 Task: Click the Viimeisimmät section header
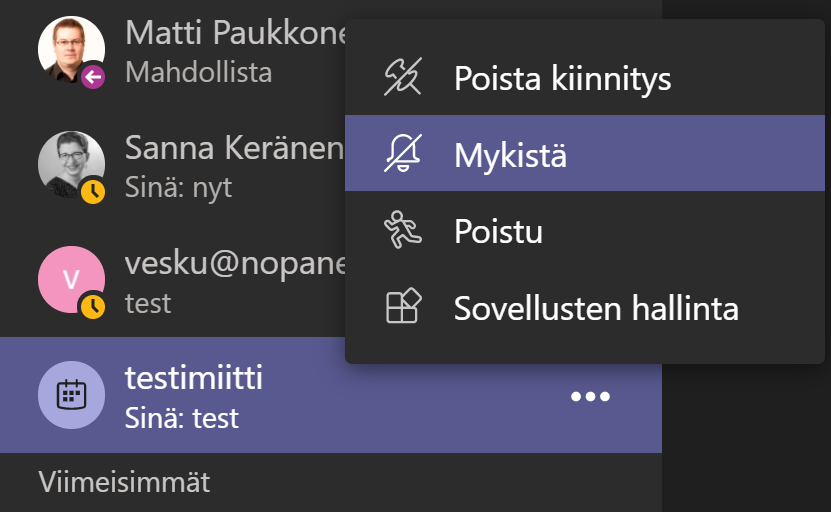click(x=125, y=482)
